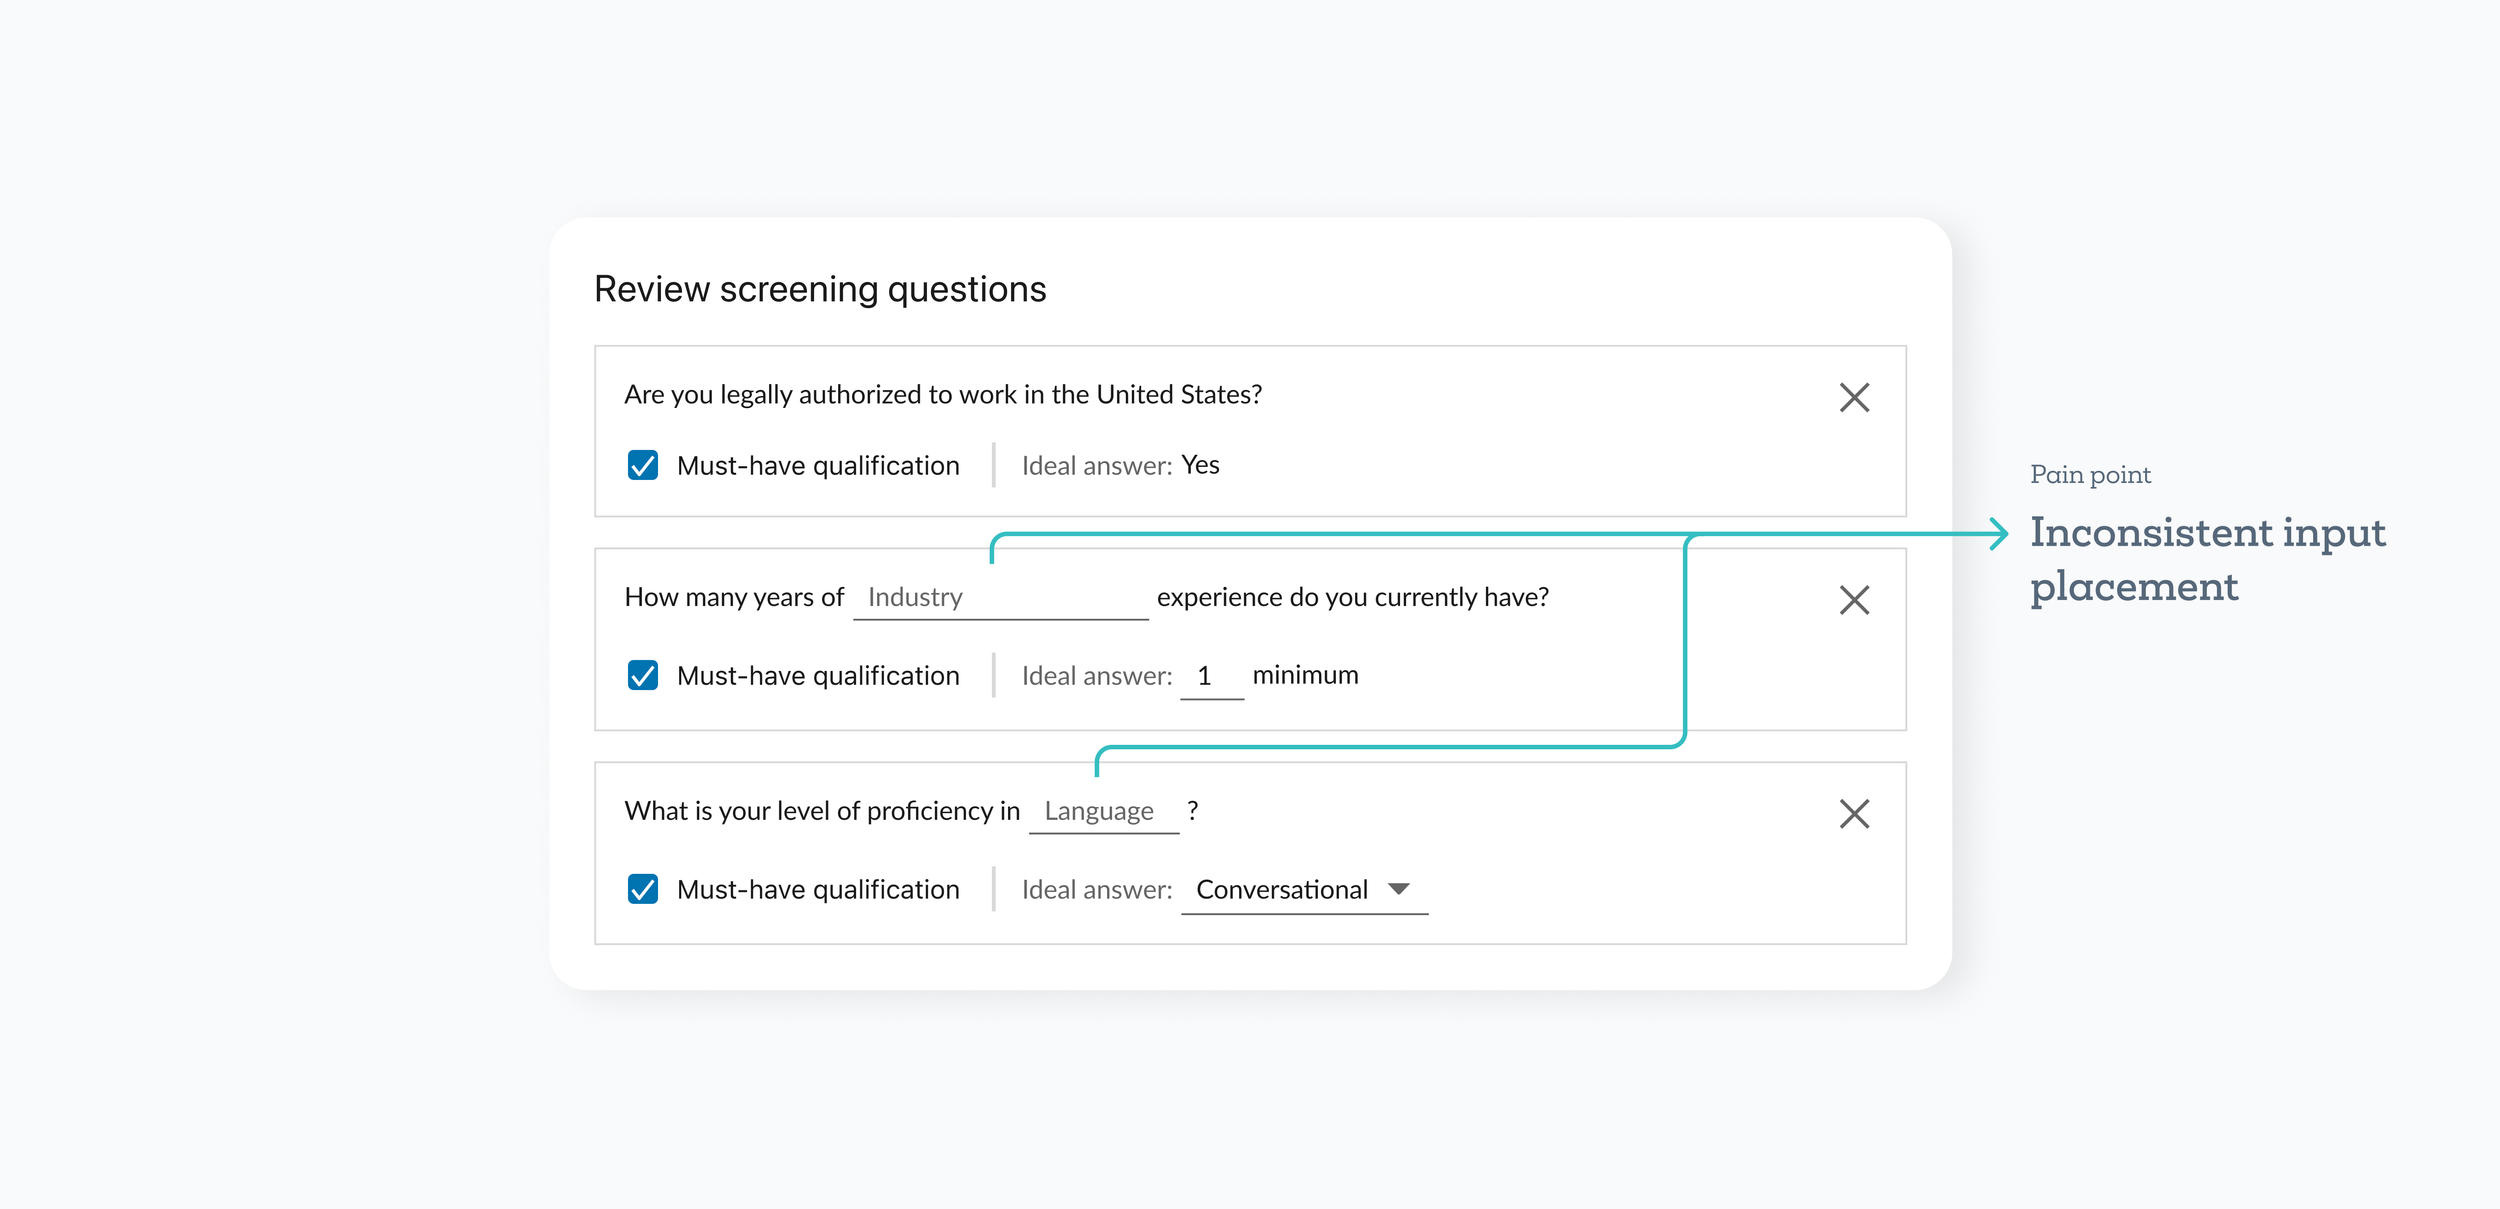Image resolution: width=2500 pixels, height=1209 pixels.
Task: Uncheck must-have for work authorization question
Action: [x=642, y=465]
